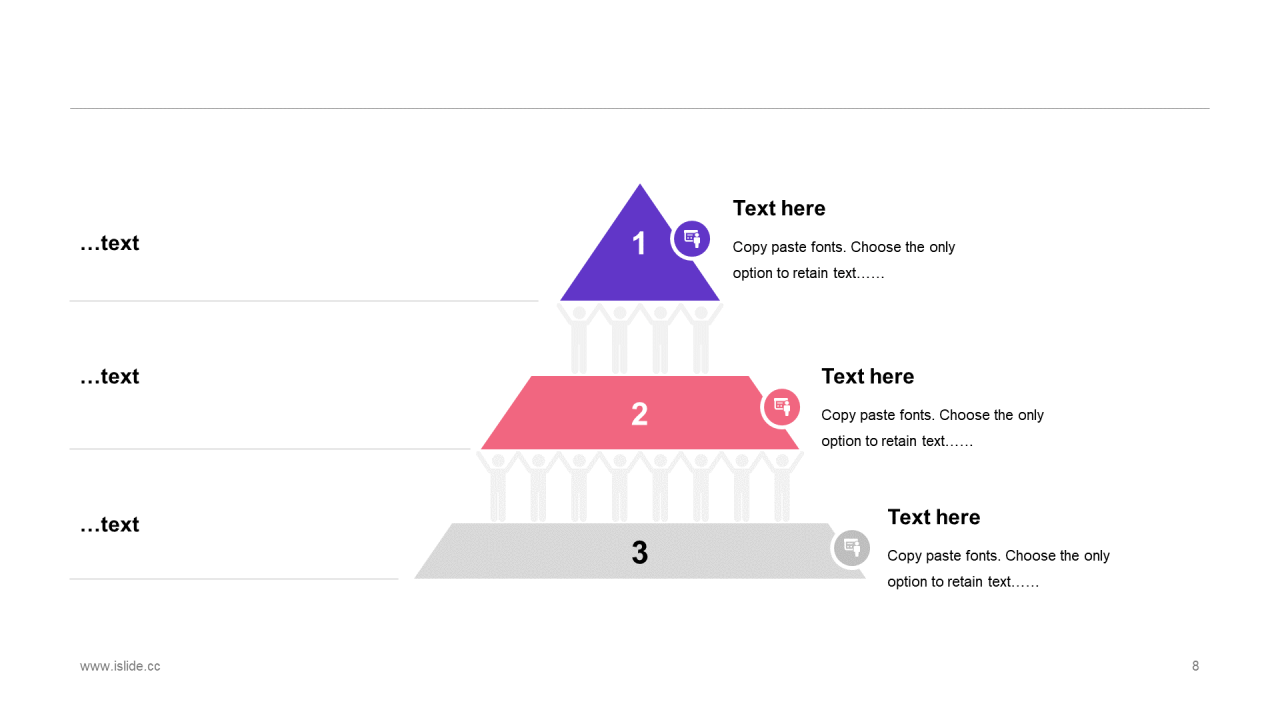Select the first "…text" label on the left

(110, 243)
